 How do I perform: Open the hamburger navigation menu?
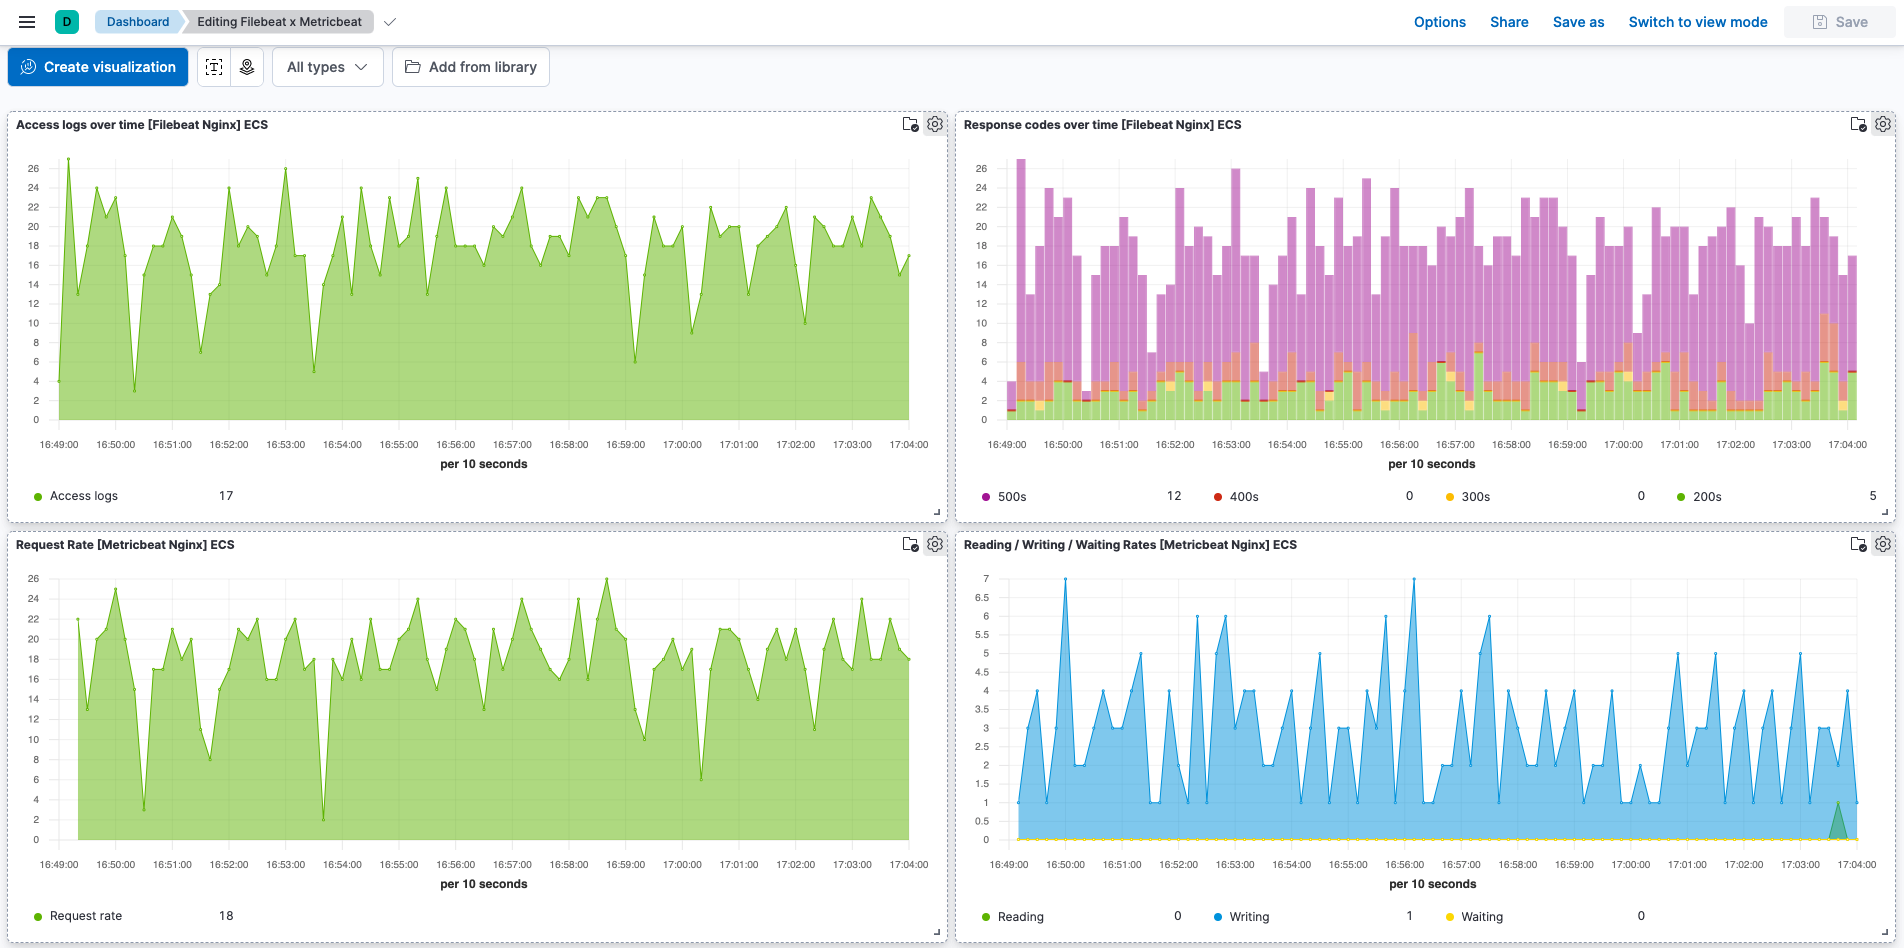27,22
